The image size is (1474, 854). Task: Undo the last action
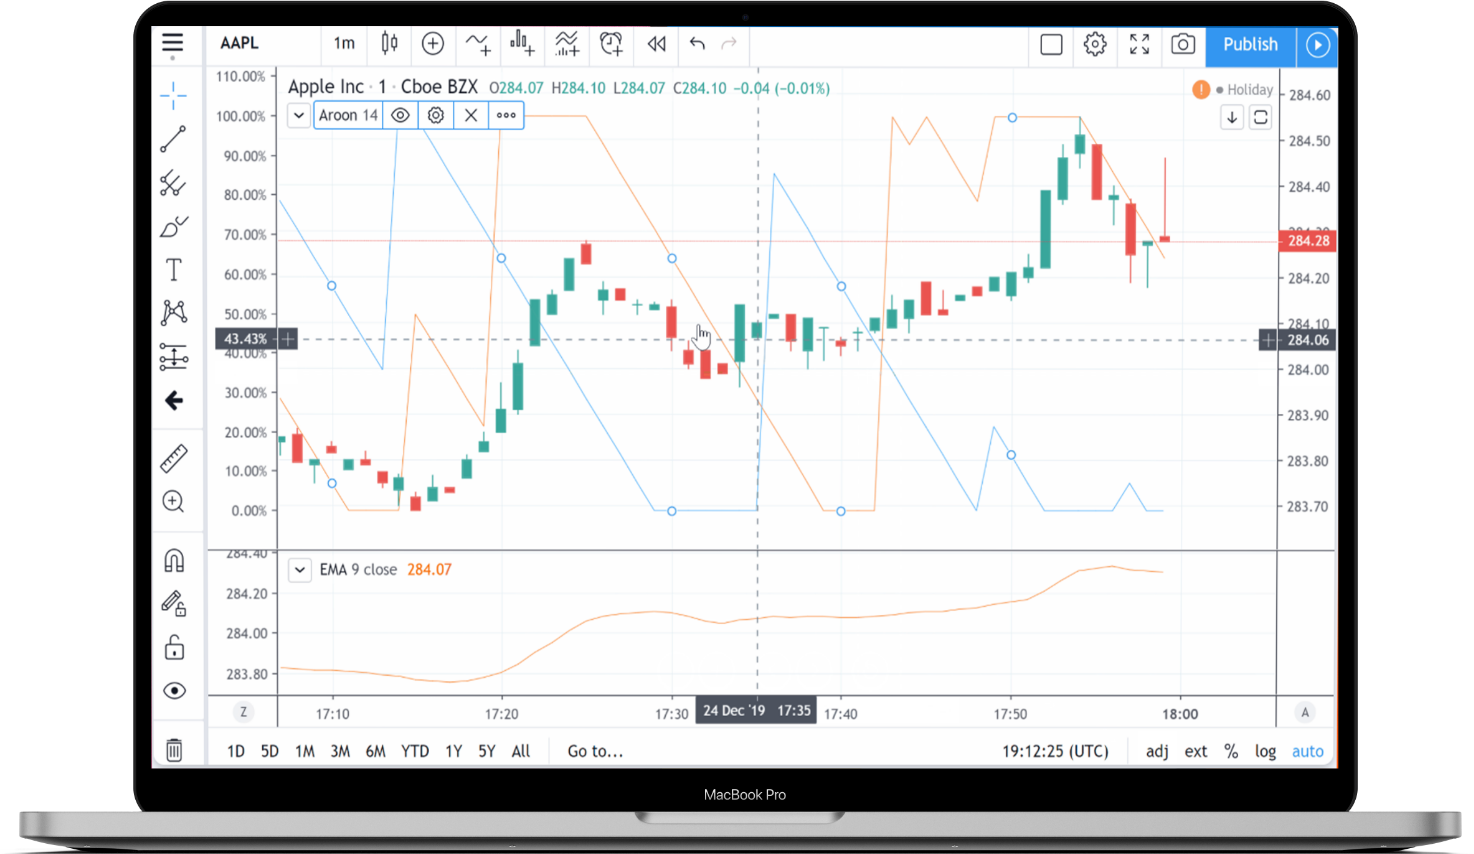(x=697, y=44)
